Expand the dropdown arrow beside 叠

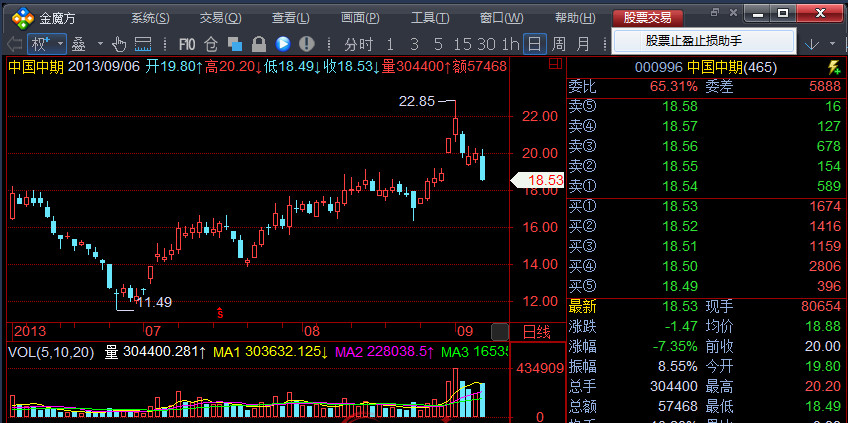click(100, 44)
